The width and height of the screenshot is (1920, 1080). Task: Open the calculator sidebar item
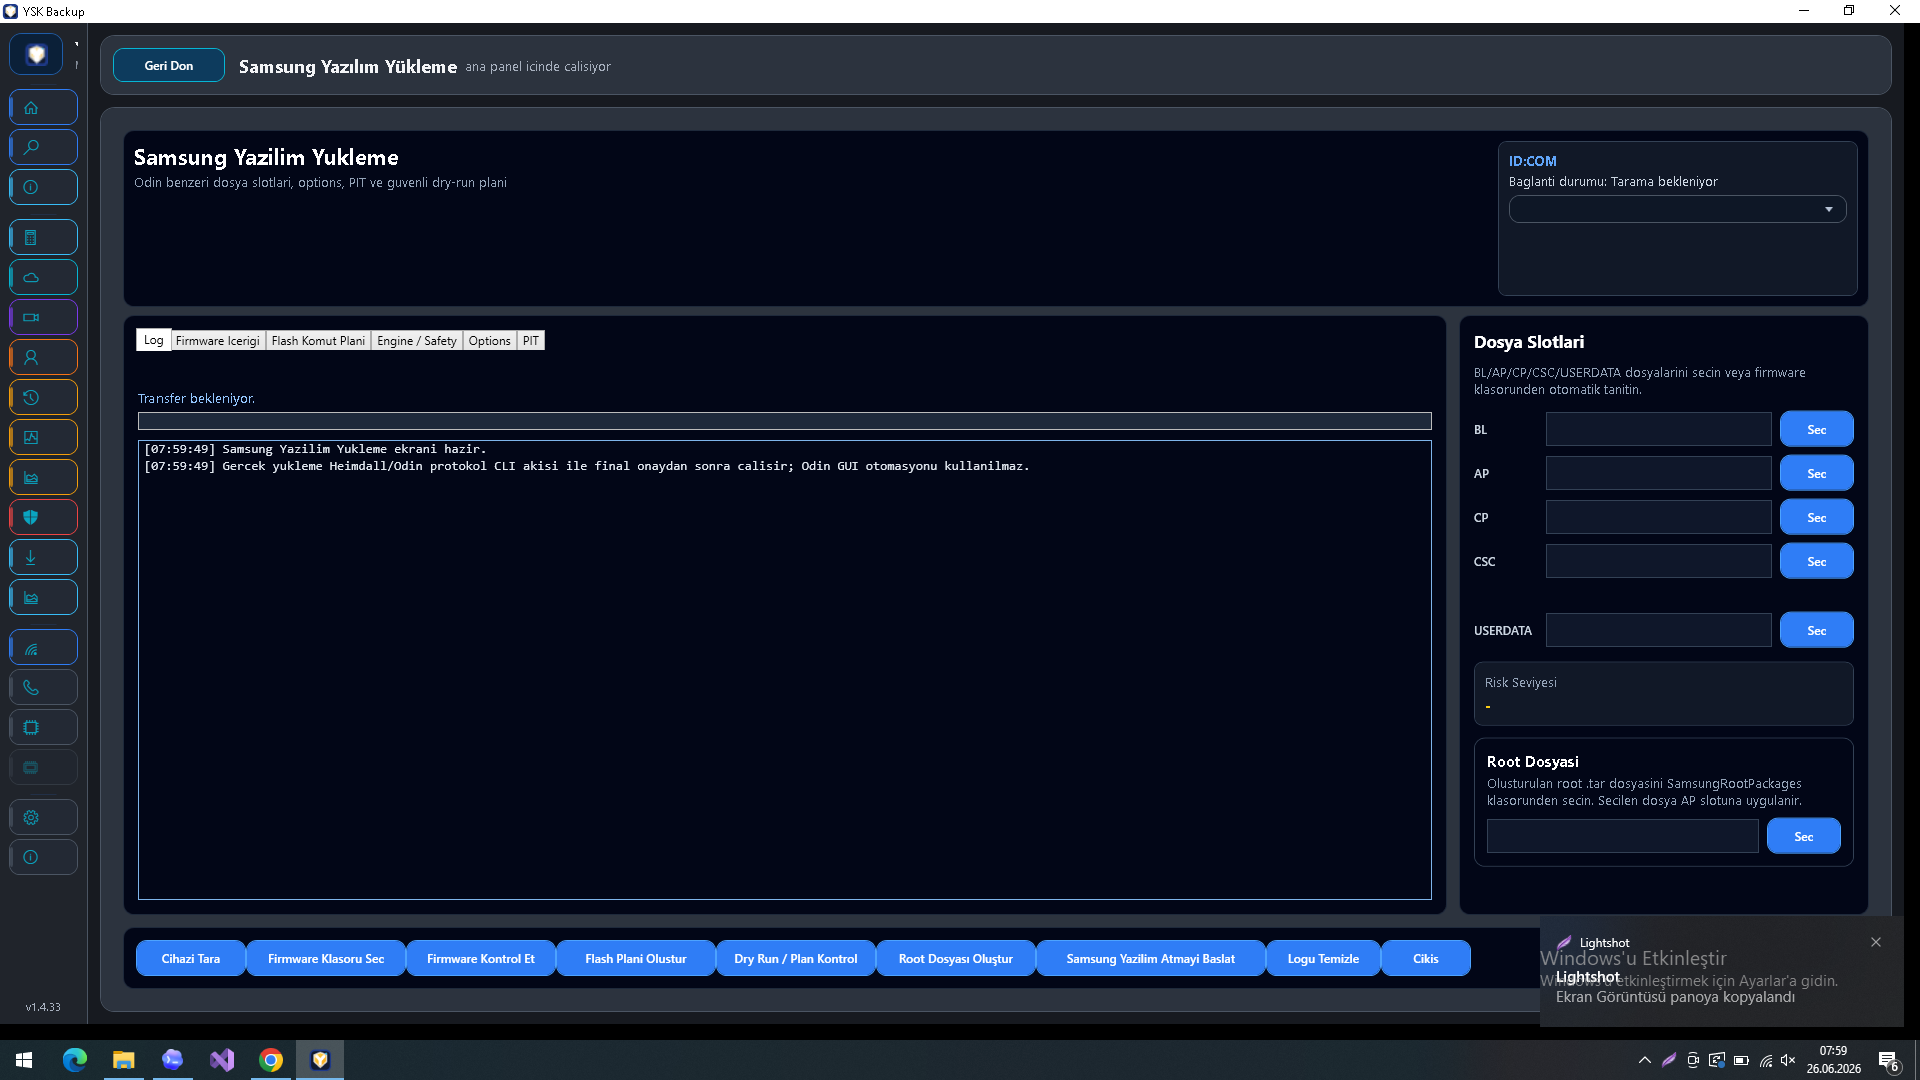[43, 237]
